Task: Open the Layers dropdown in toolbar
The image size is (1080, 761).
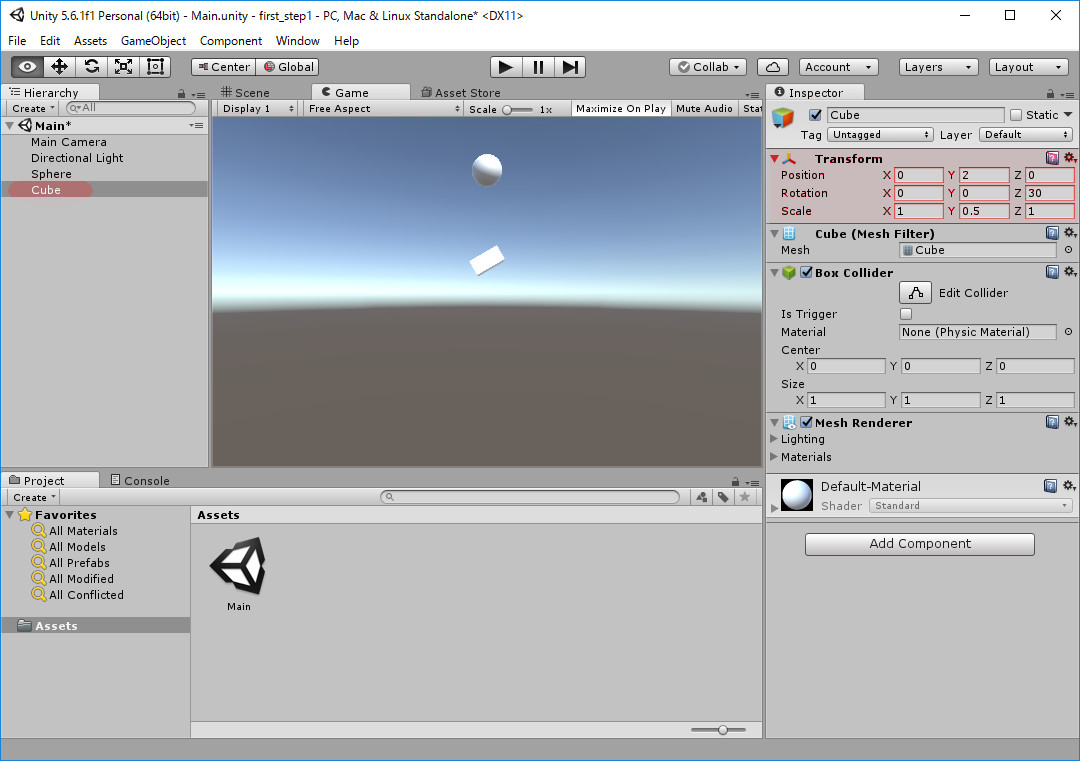Action: coord(938,67)
